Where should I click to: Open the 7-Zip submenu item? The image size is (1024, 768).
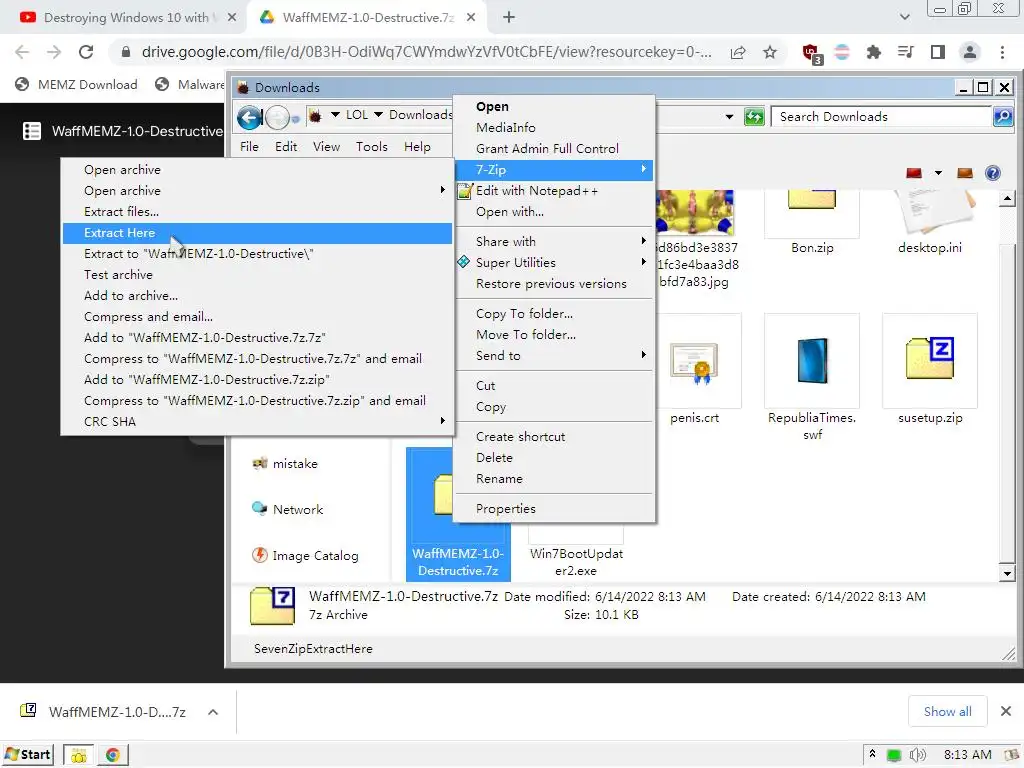click(x=554, y=170)
